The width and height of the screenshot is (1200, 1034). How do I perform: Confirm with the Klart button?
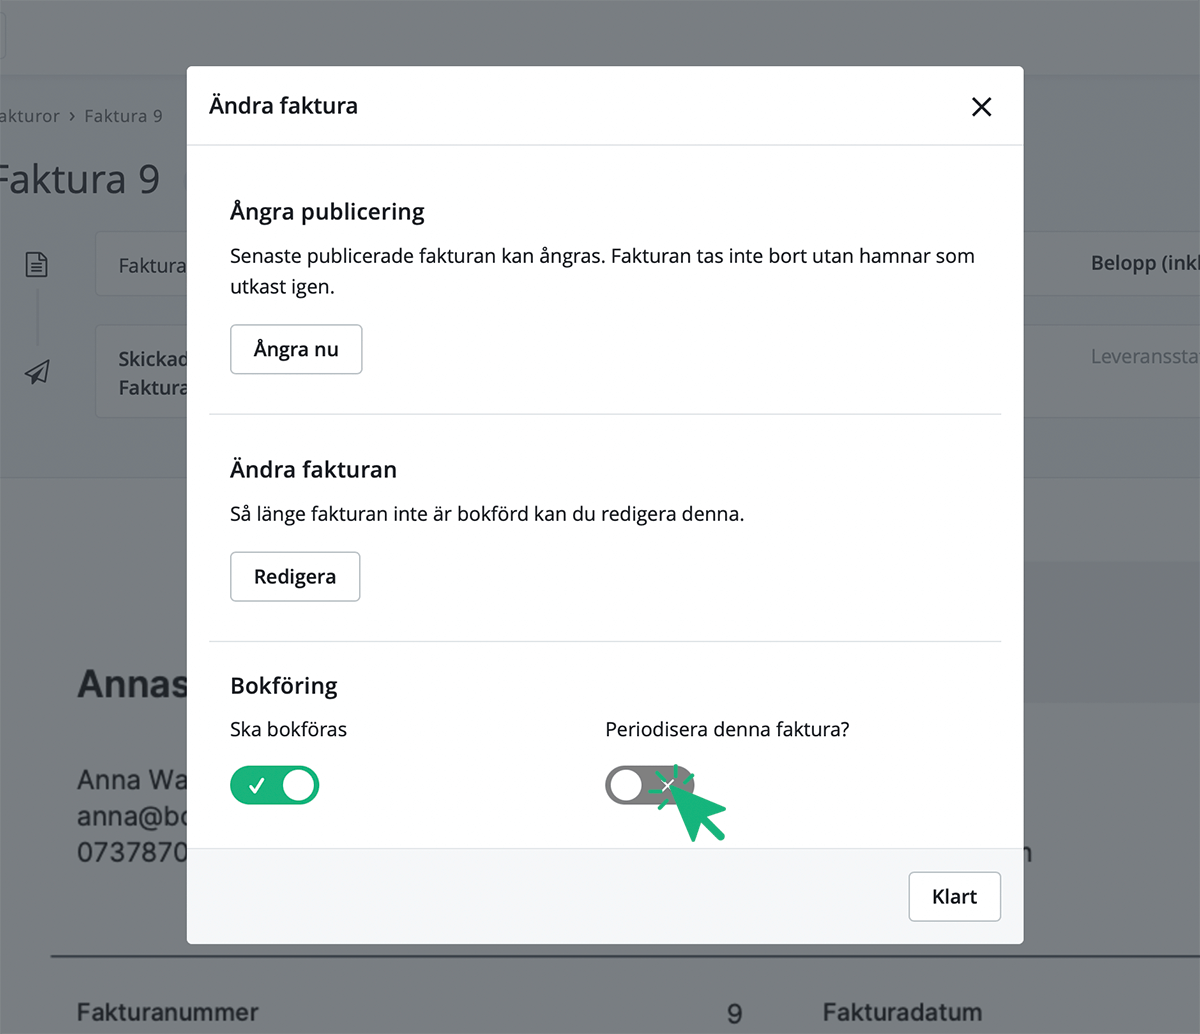point(954,897)
